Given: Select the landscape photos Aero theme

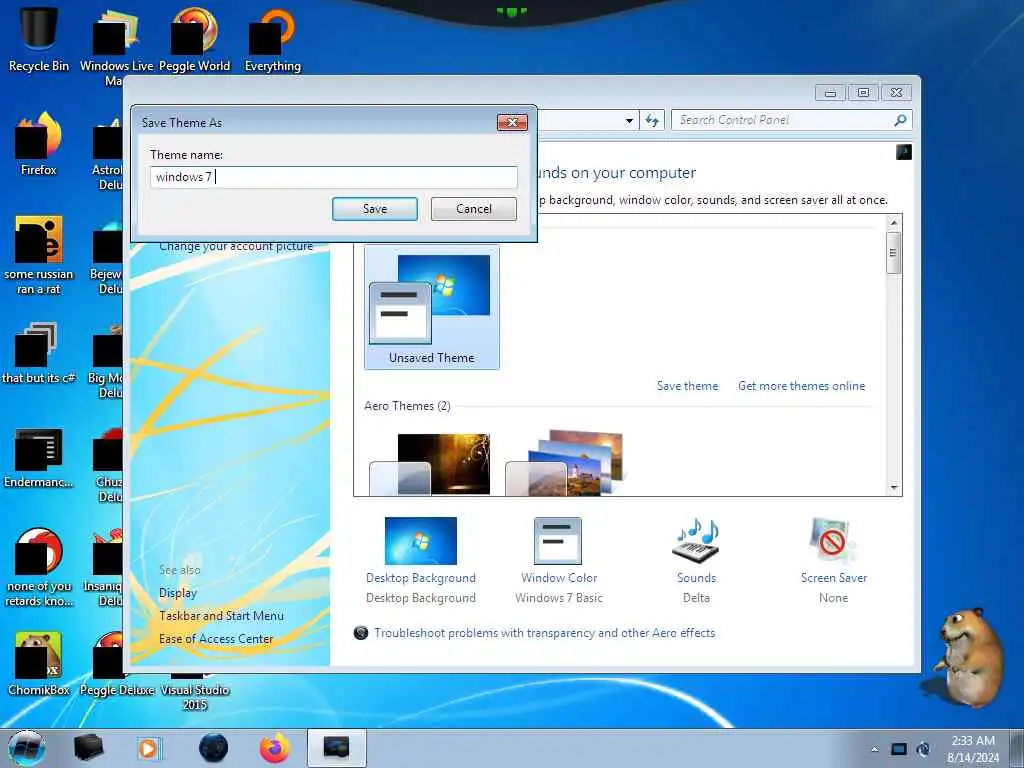Looking at the screenshot, I should pyautogui.click(x=565, y=462).
